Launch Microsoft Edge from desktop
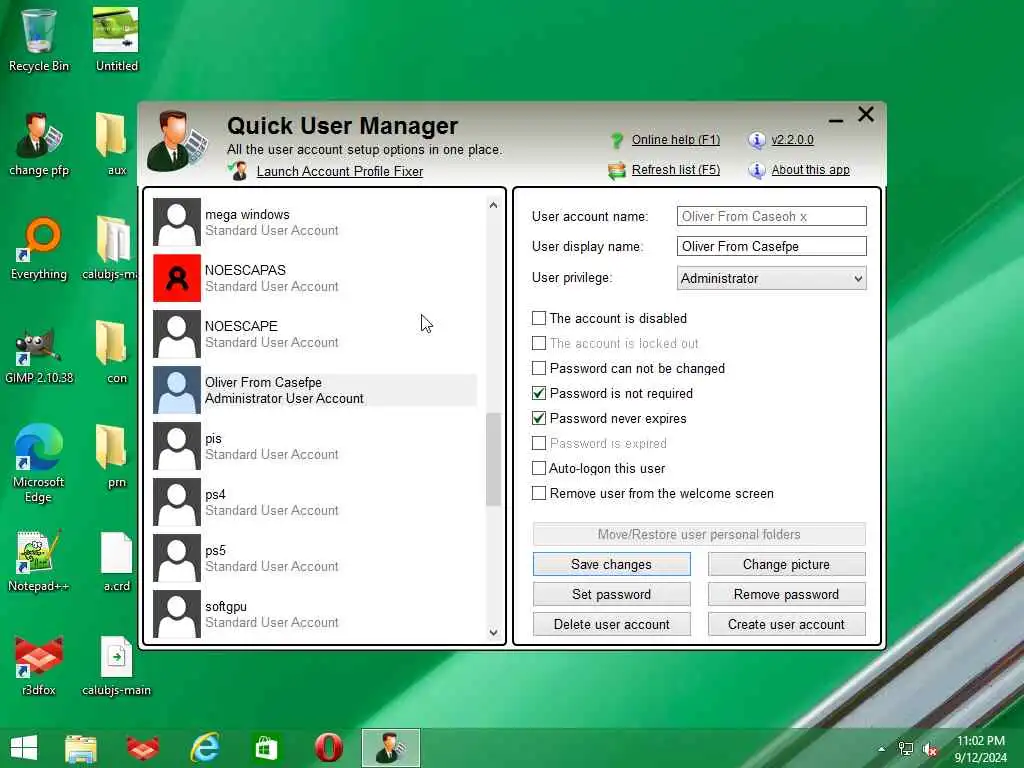The image size is (1024, 768). click(39, 464)
